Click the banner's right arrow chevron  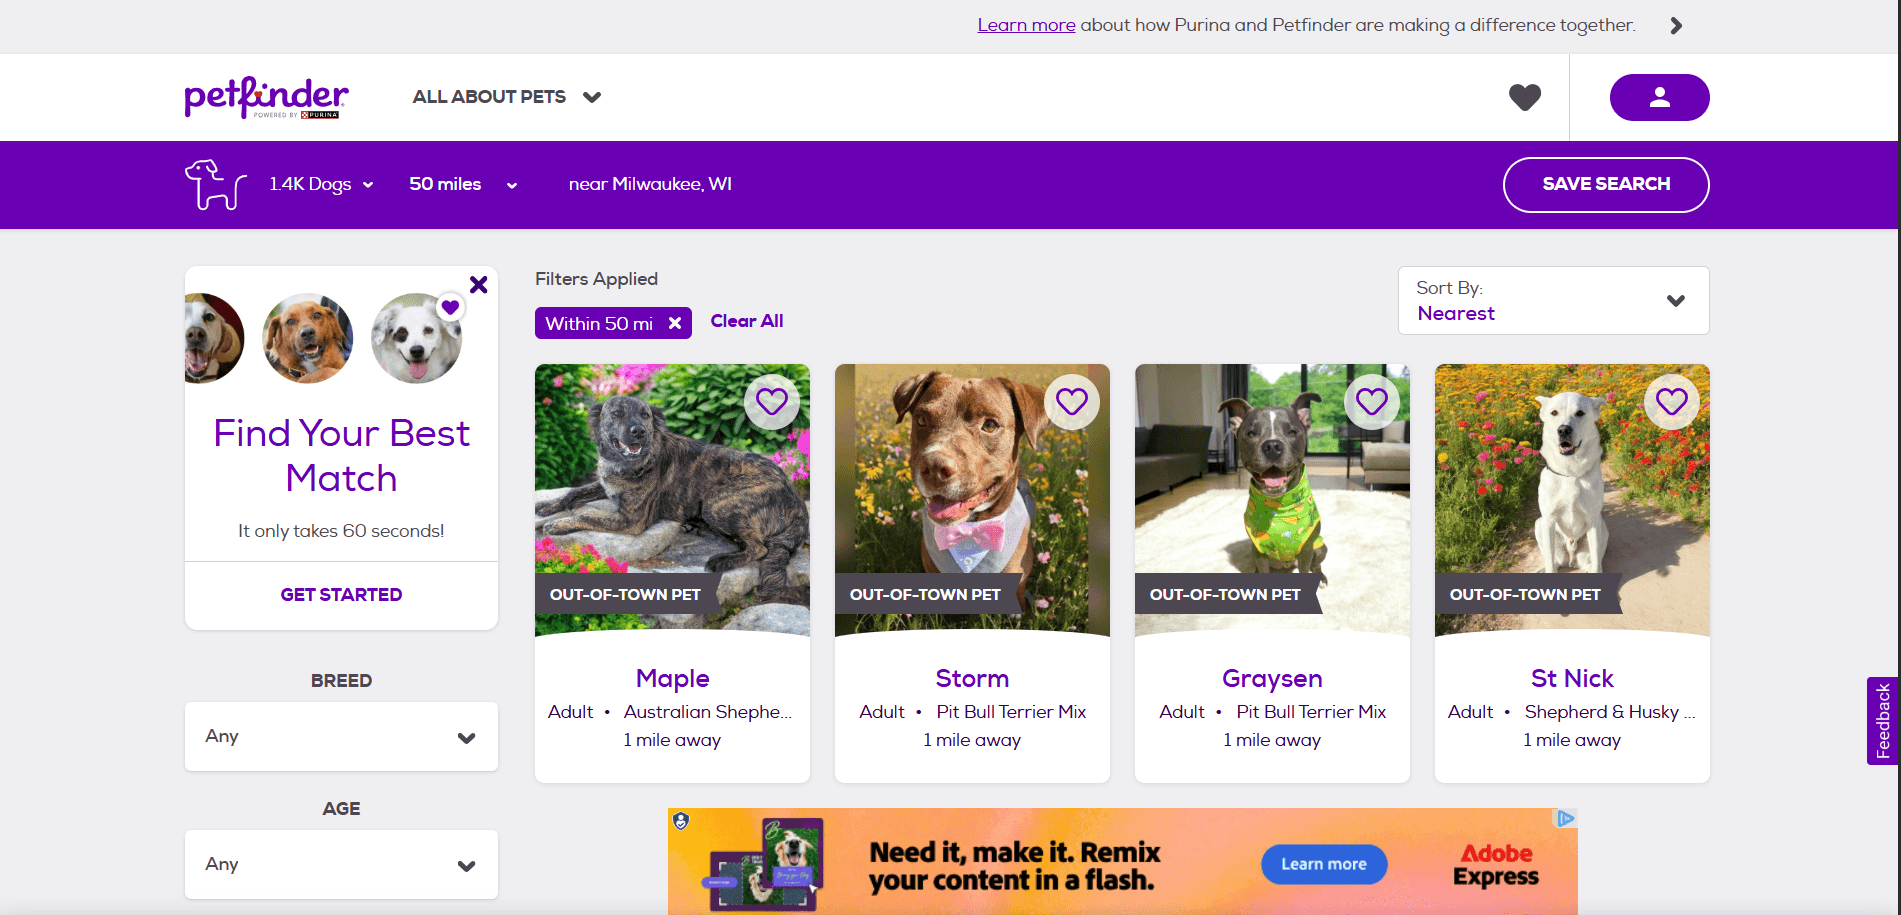(x=1676, y=26)
